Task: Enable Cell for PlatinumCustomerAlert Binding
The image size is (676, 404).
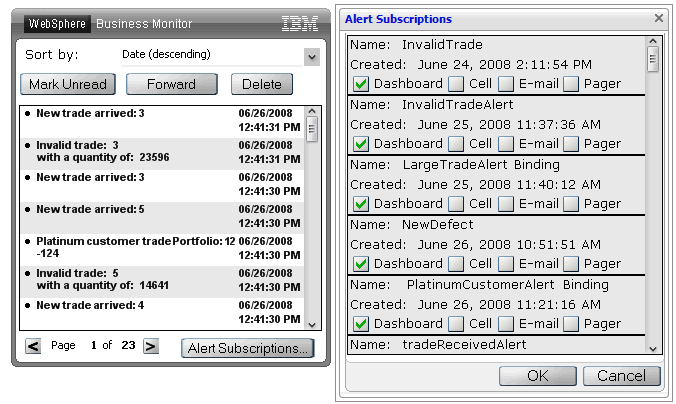Action: pos(456,323)
